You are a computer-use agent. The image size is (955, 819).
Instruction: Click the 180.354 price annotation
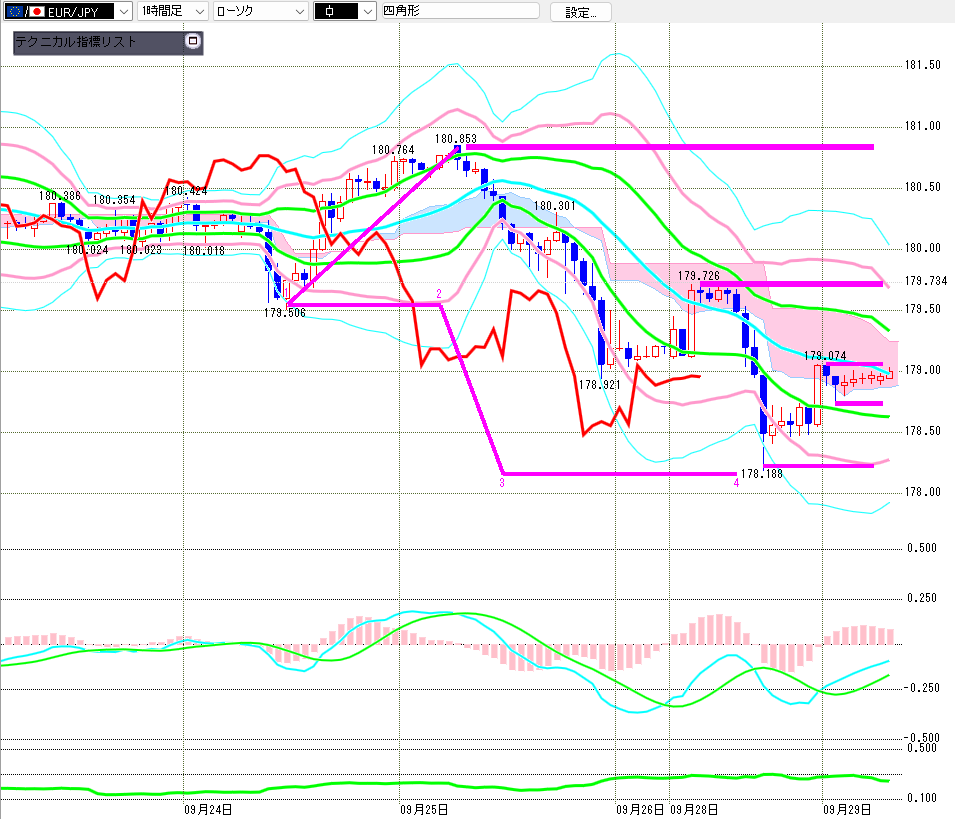(114, 200)
